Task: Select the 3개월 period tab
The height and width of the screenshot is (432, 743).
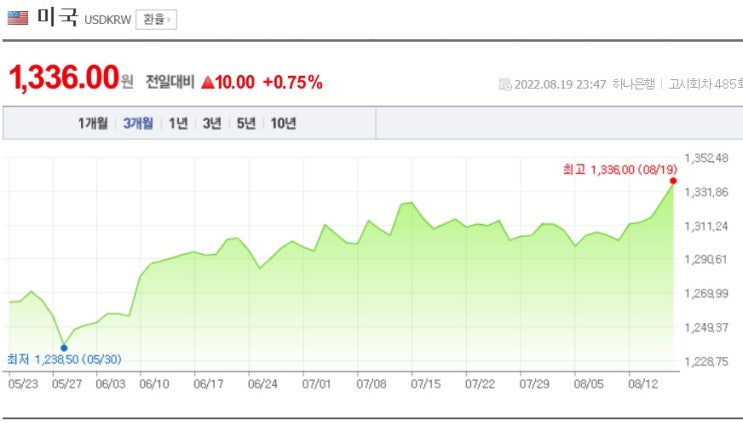Action: pos(138,123)
